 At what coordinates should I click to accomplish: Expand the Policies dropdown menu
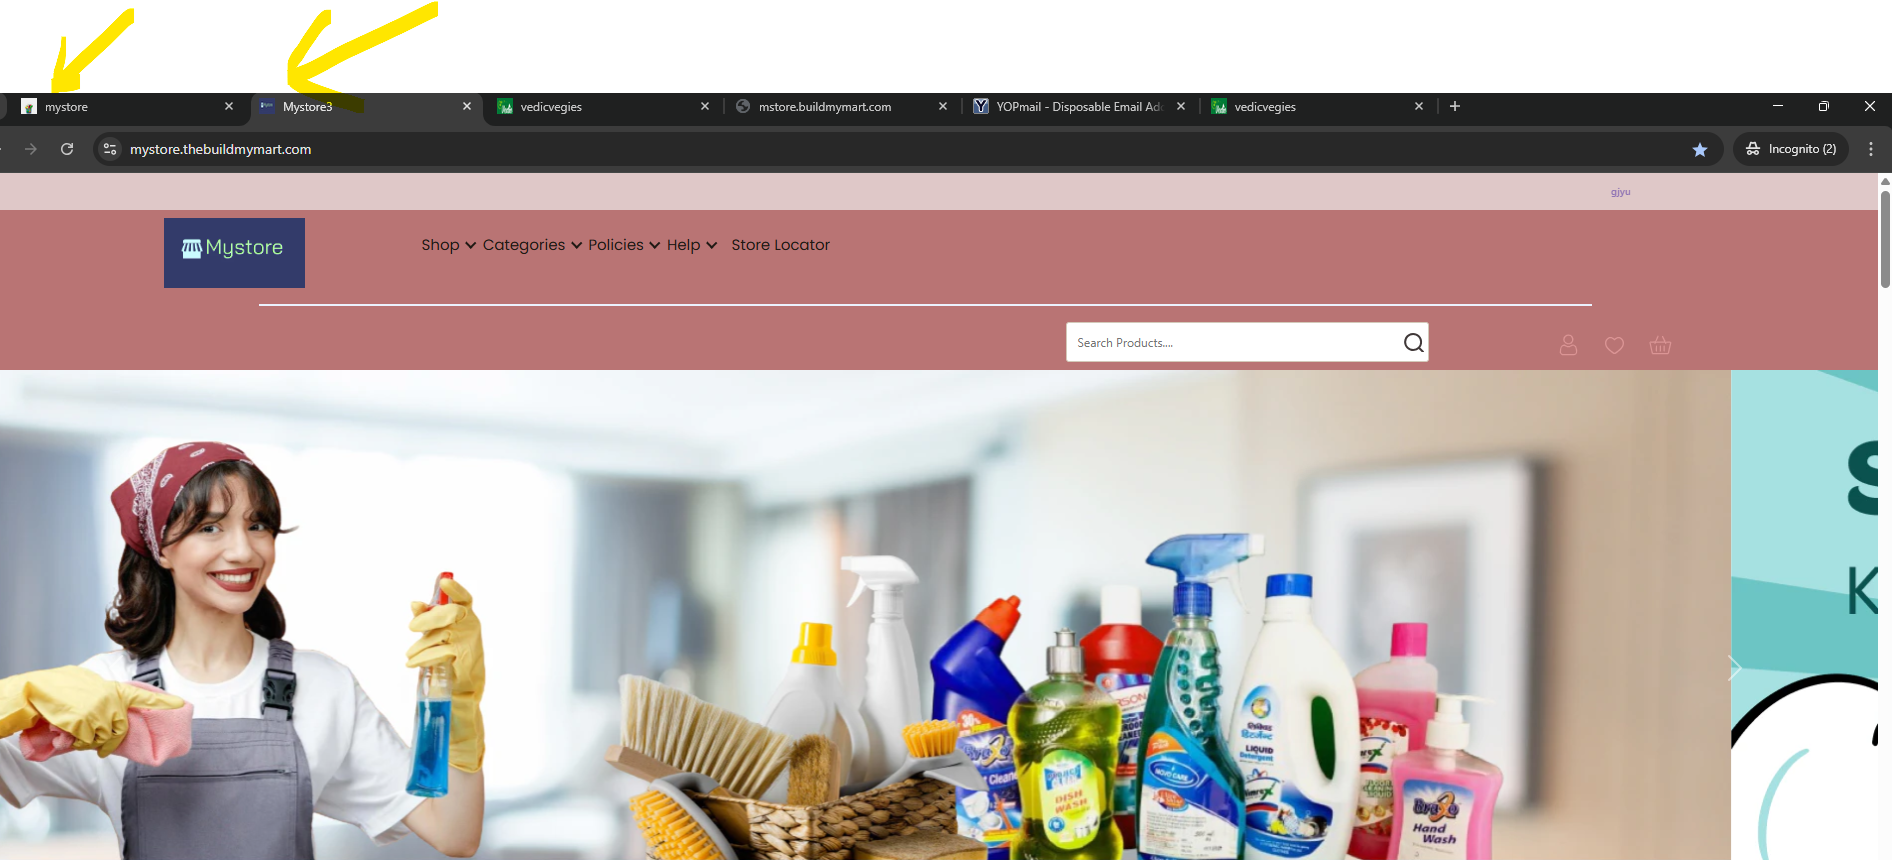[624, 245]
